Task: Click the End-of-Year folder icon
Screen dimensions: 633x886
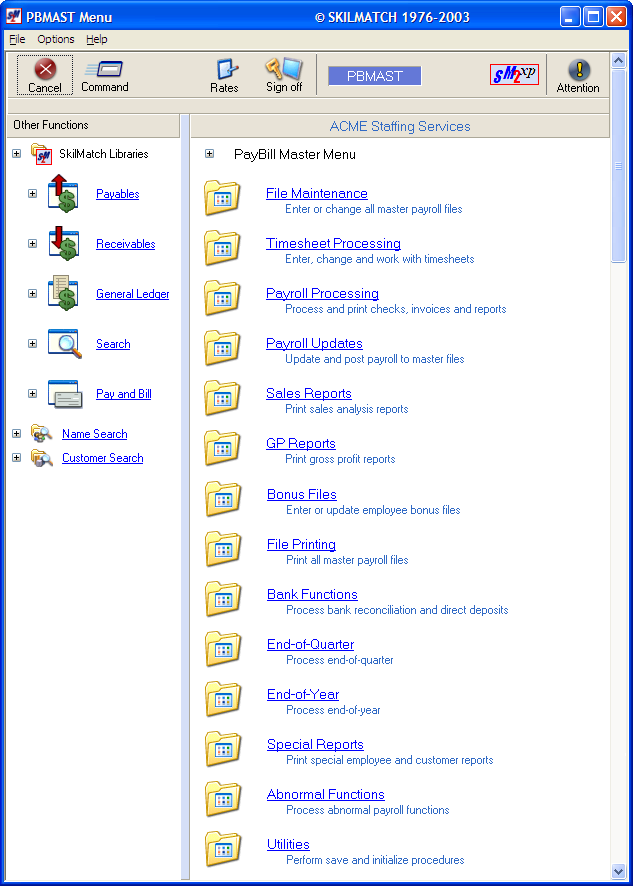Action: pos(223,699)
